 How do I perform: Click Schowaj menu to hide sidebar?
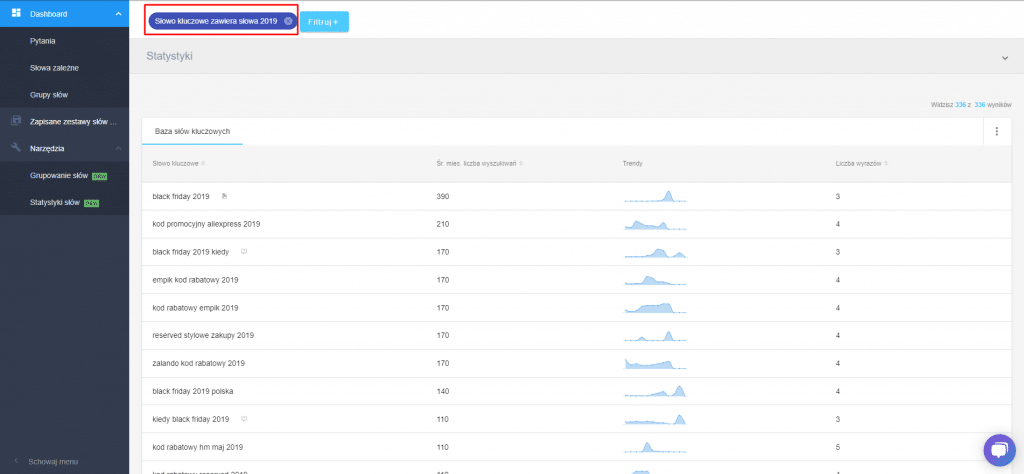53,461
